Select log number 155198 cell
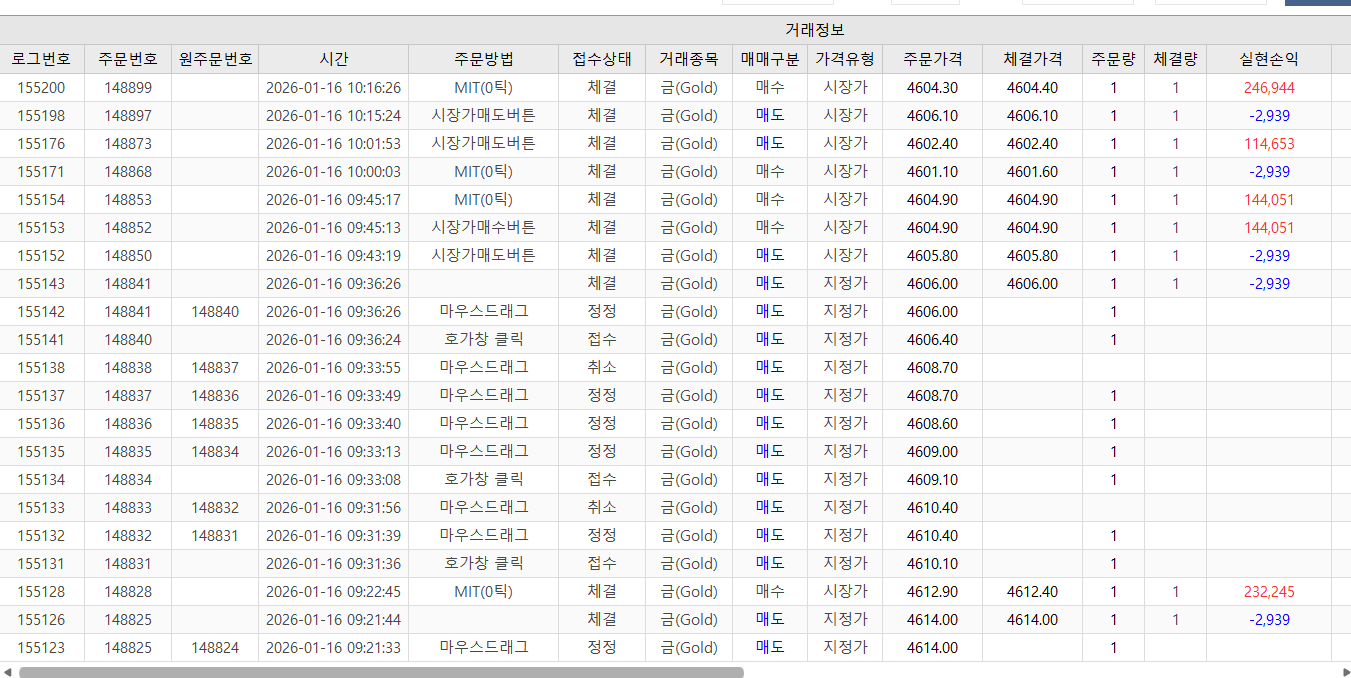 click(41, 116)
